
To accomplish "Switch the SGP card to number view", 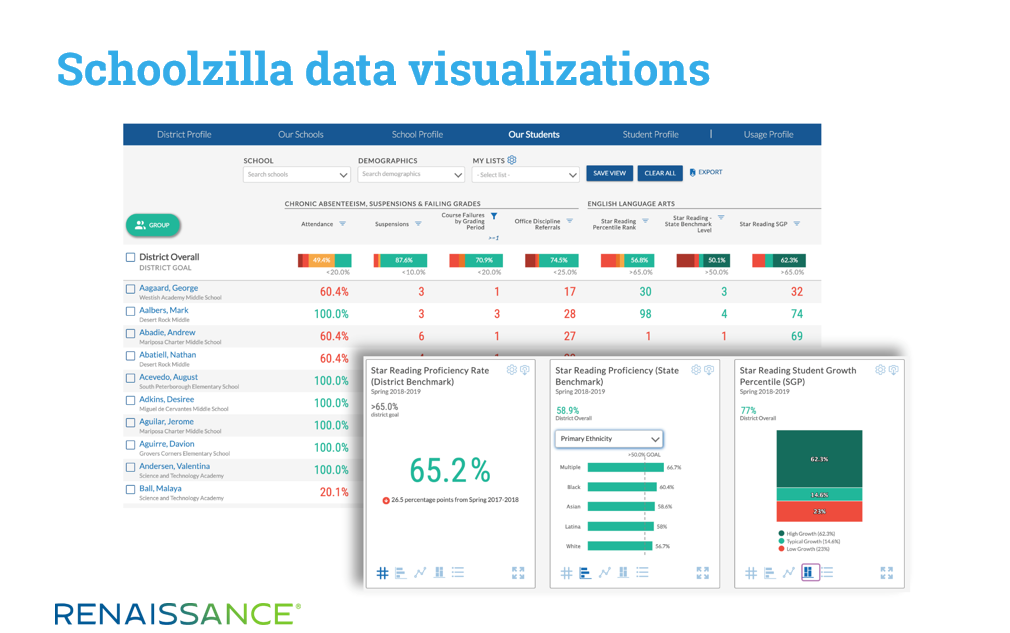I will (x=750, y=572).
